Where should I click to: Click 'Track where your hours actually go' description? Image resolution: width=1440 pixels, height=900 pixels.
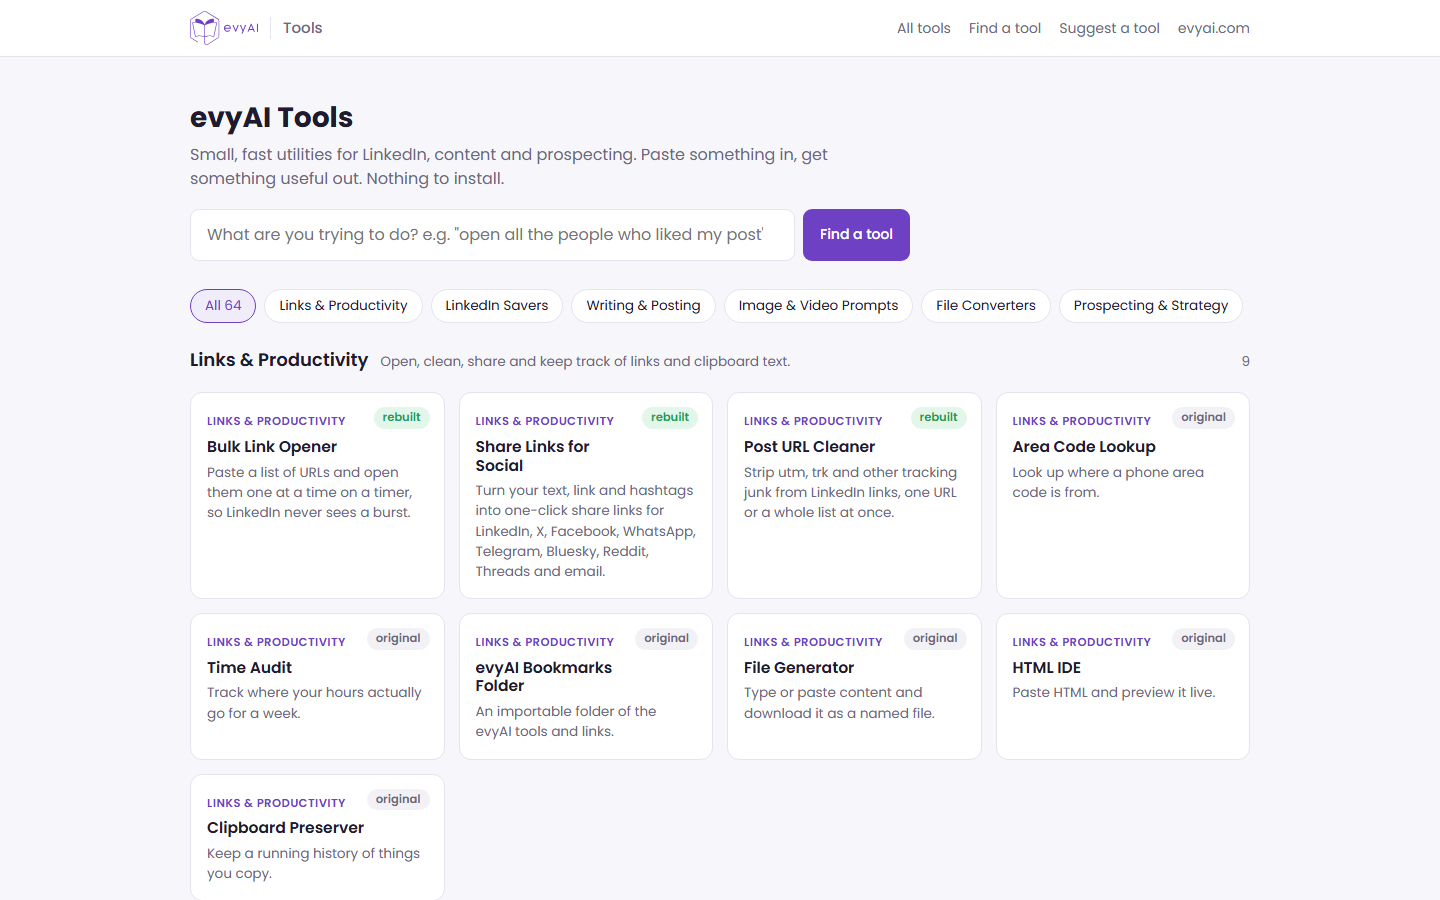pos(314,703)
